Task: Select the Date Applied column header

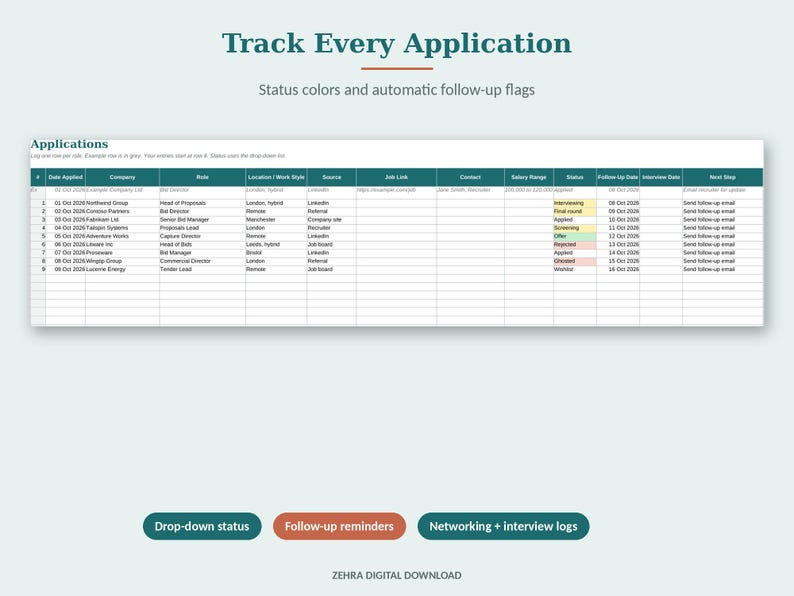Action: (x=65, y=177)
